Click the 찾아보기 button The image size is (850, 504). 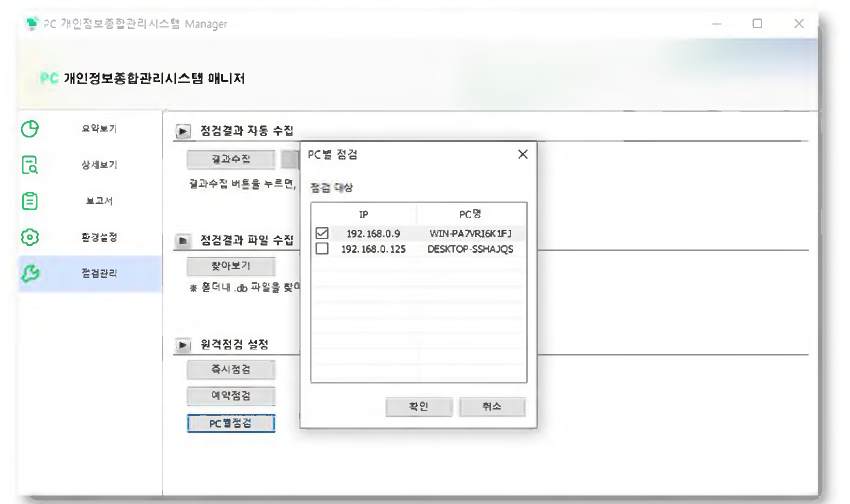pyautogui.click(x=230, y=266)
